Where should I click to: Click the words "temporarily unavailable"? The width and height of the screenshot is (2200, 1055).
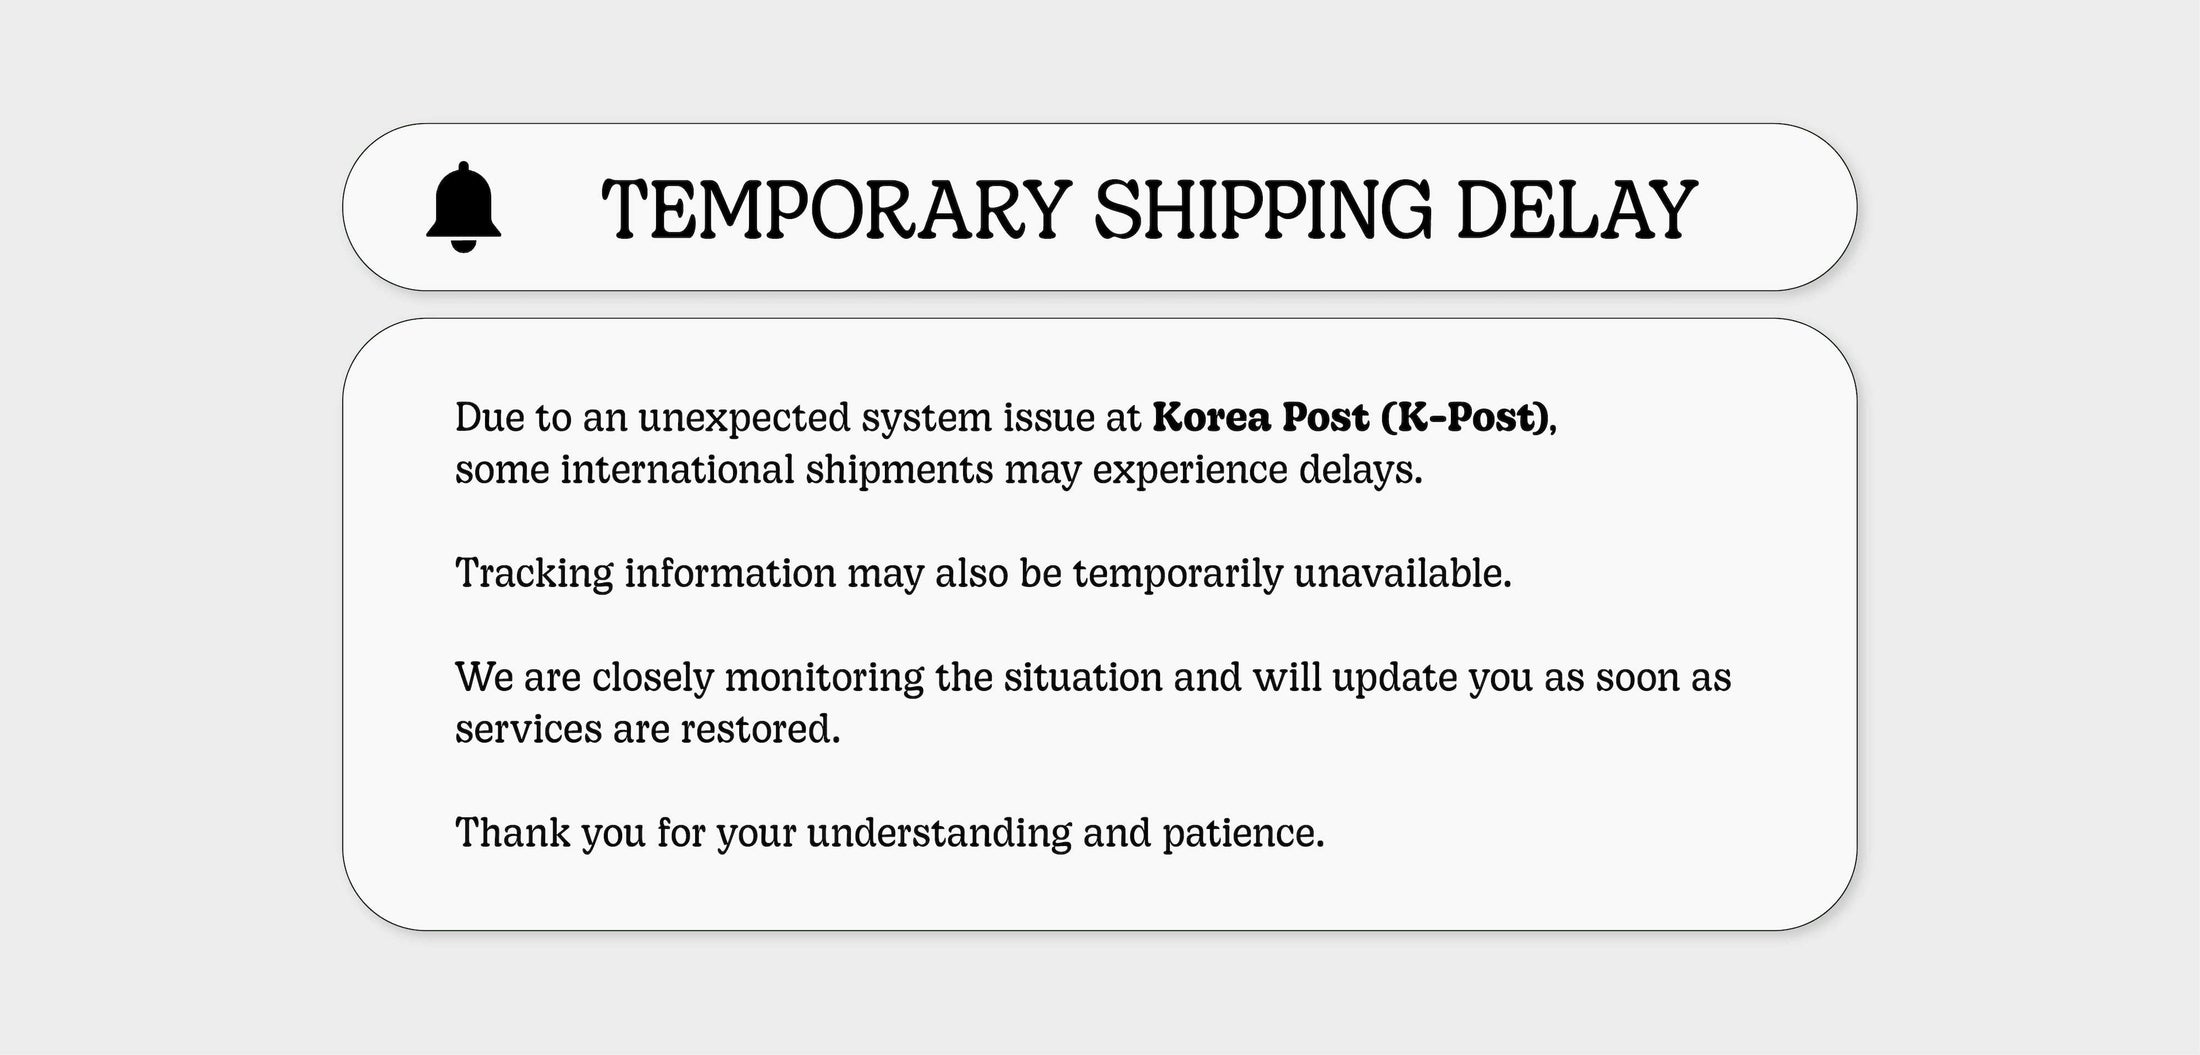[x=1292, y=573]
